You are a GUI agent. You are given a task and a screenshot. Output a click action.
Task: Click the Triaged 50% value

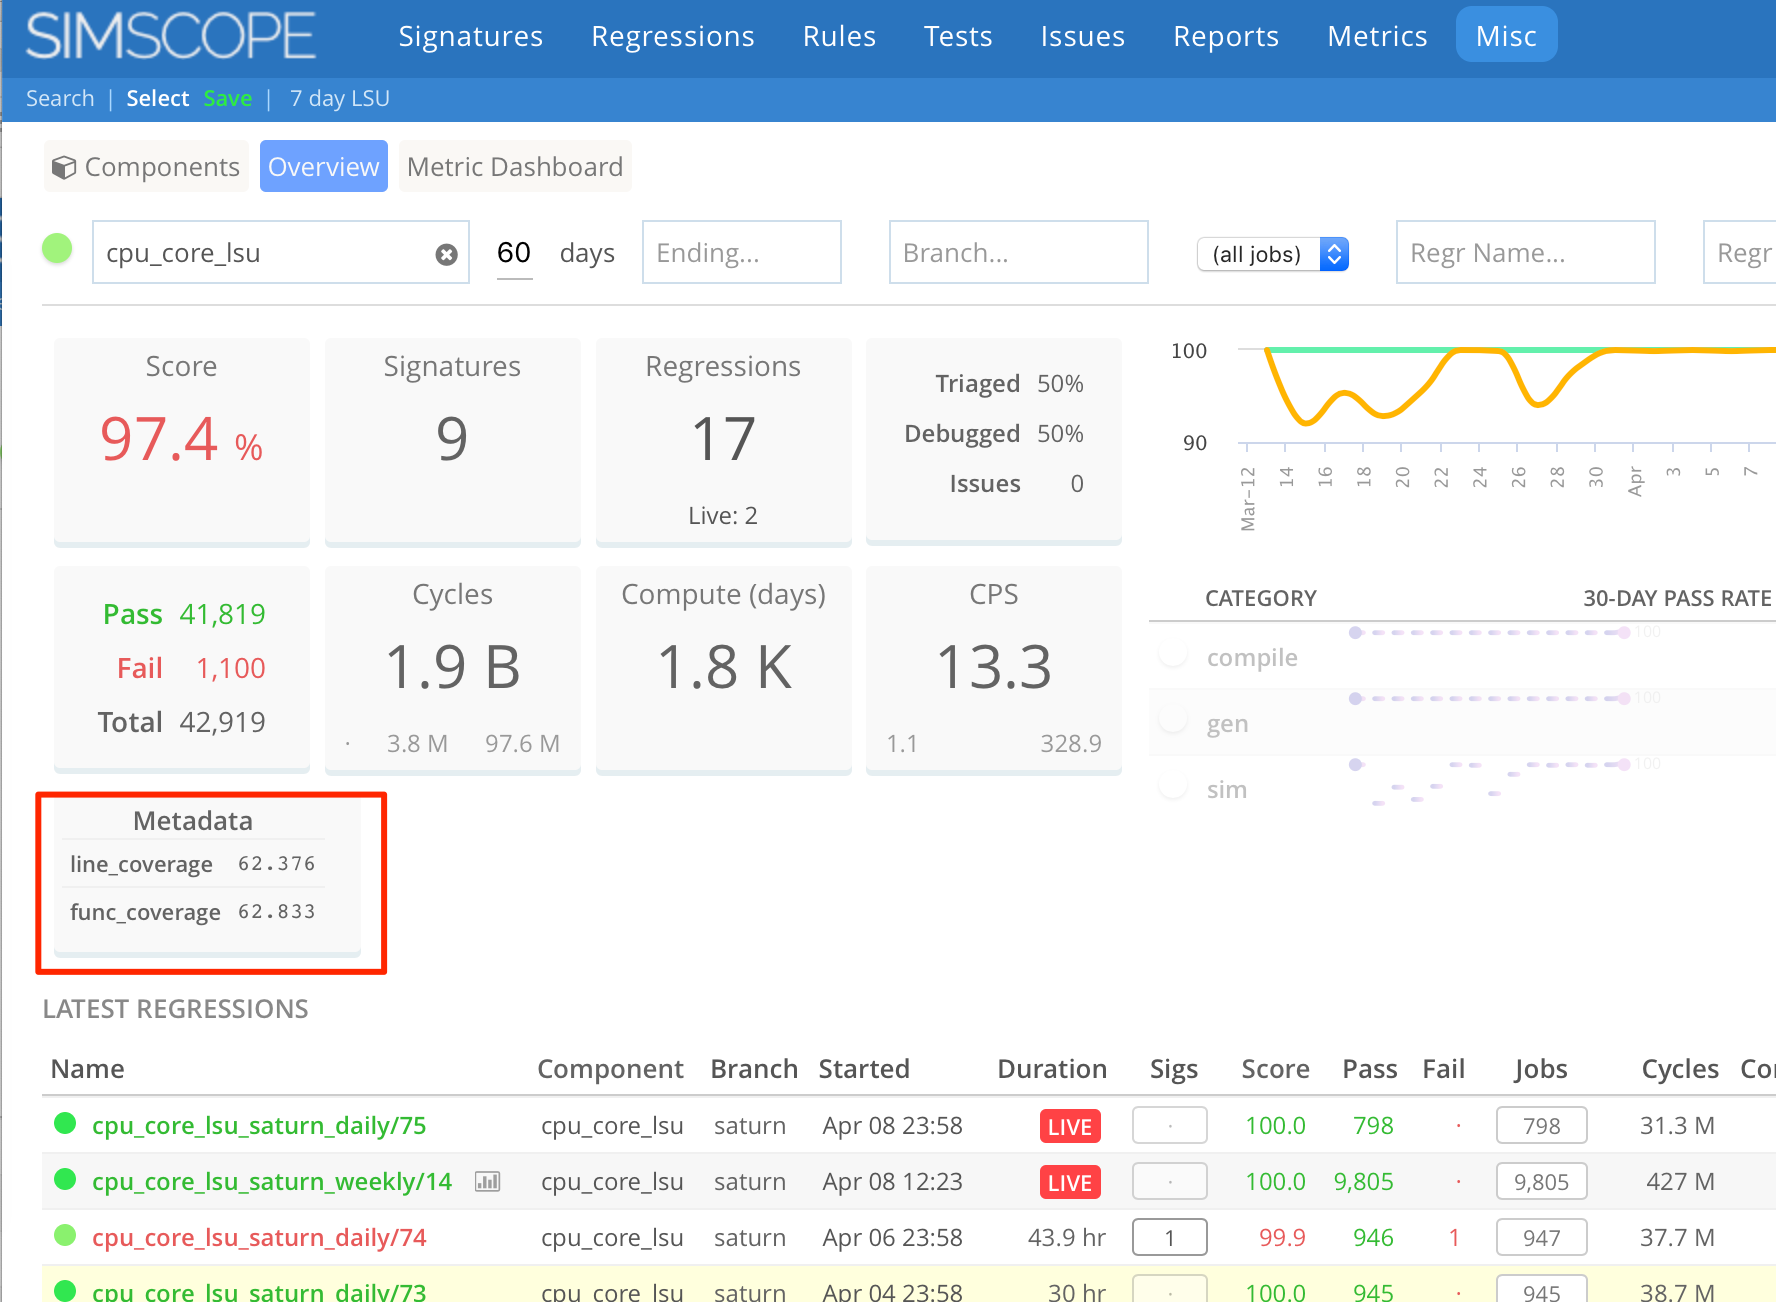tap(1060, 384)
